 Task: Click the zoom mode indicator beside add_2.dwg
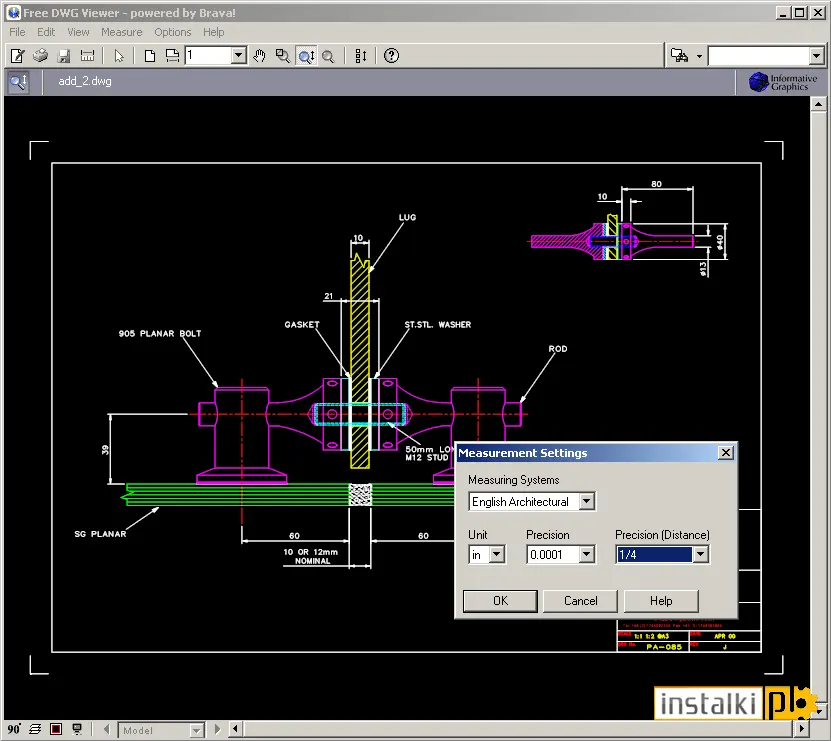pyautogui.click(x=19, y=82)
